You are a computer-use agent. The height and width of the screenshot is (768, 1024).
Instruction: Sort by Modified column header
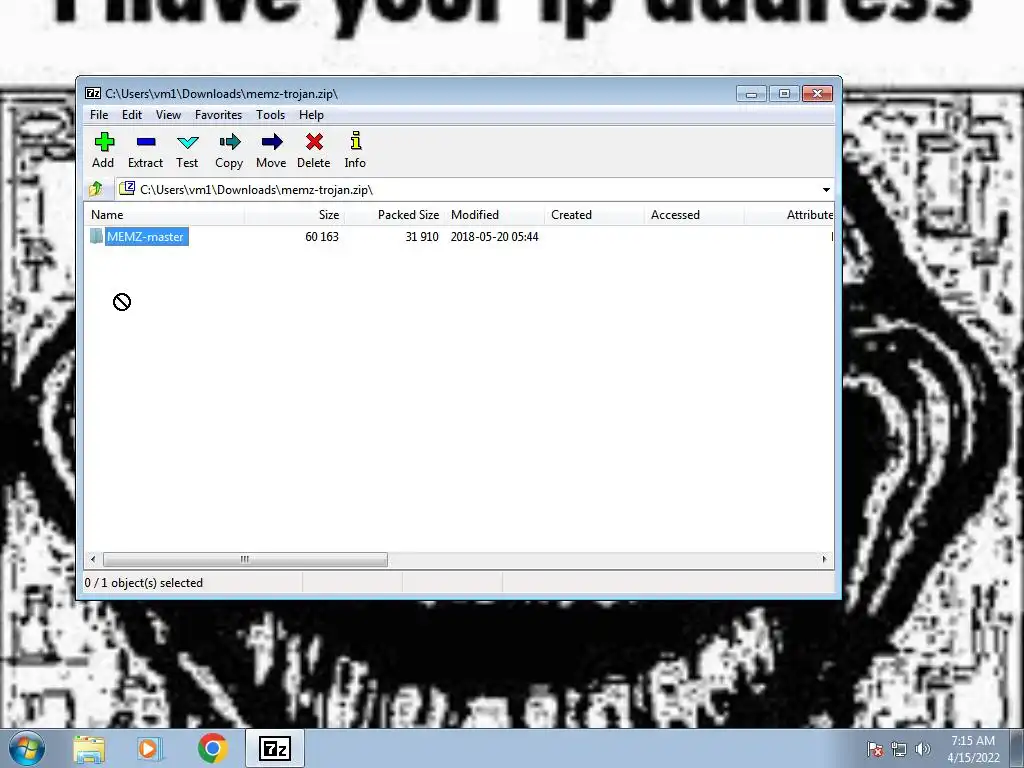point(494,215)
